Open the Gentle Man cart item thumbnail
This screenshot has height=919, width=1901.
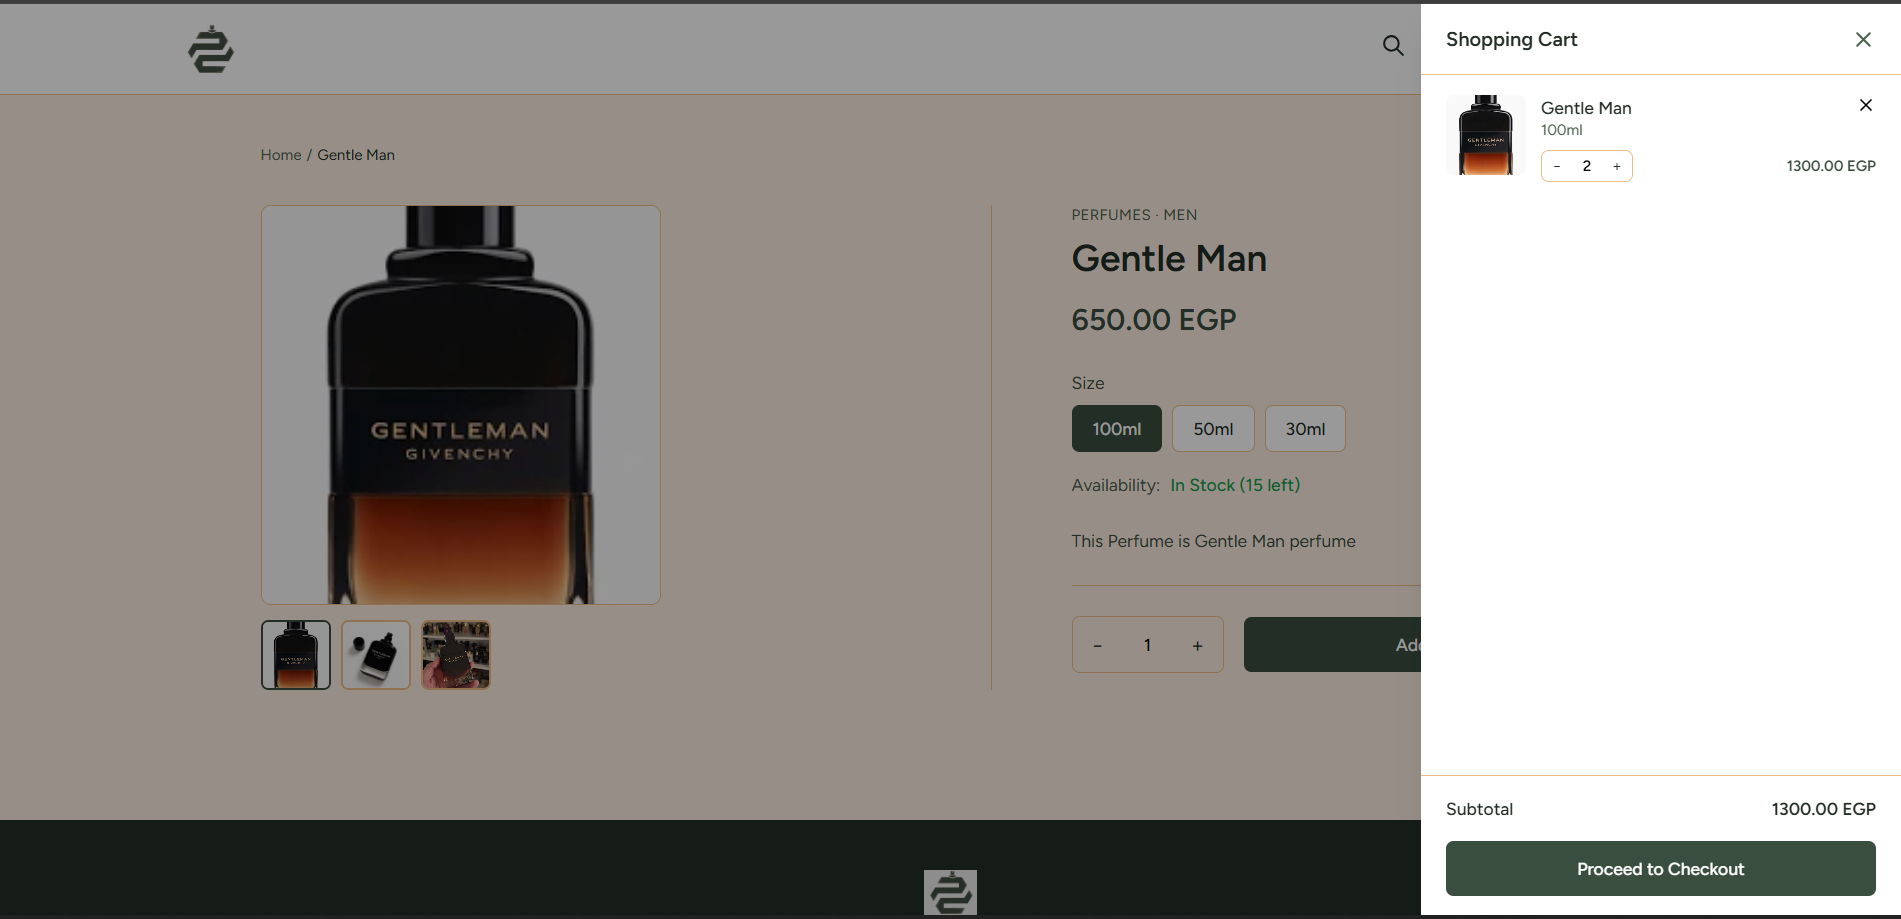1486,135
